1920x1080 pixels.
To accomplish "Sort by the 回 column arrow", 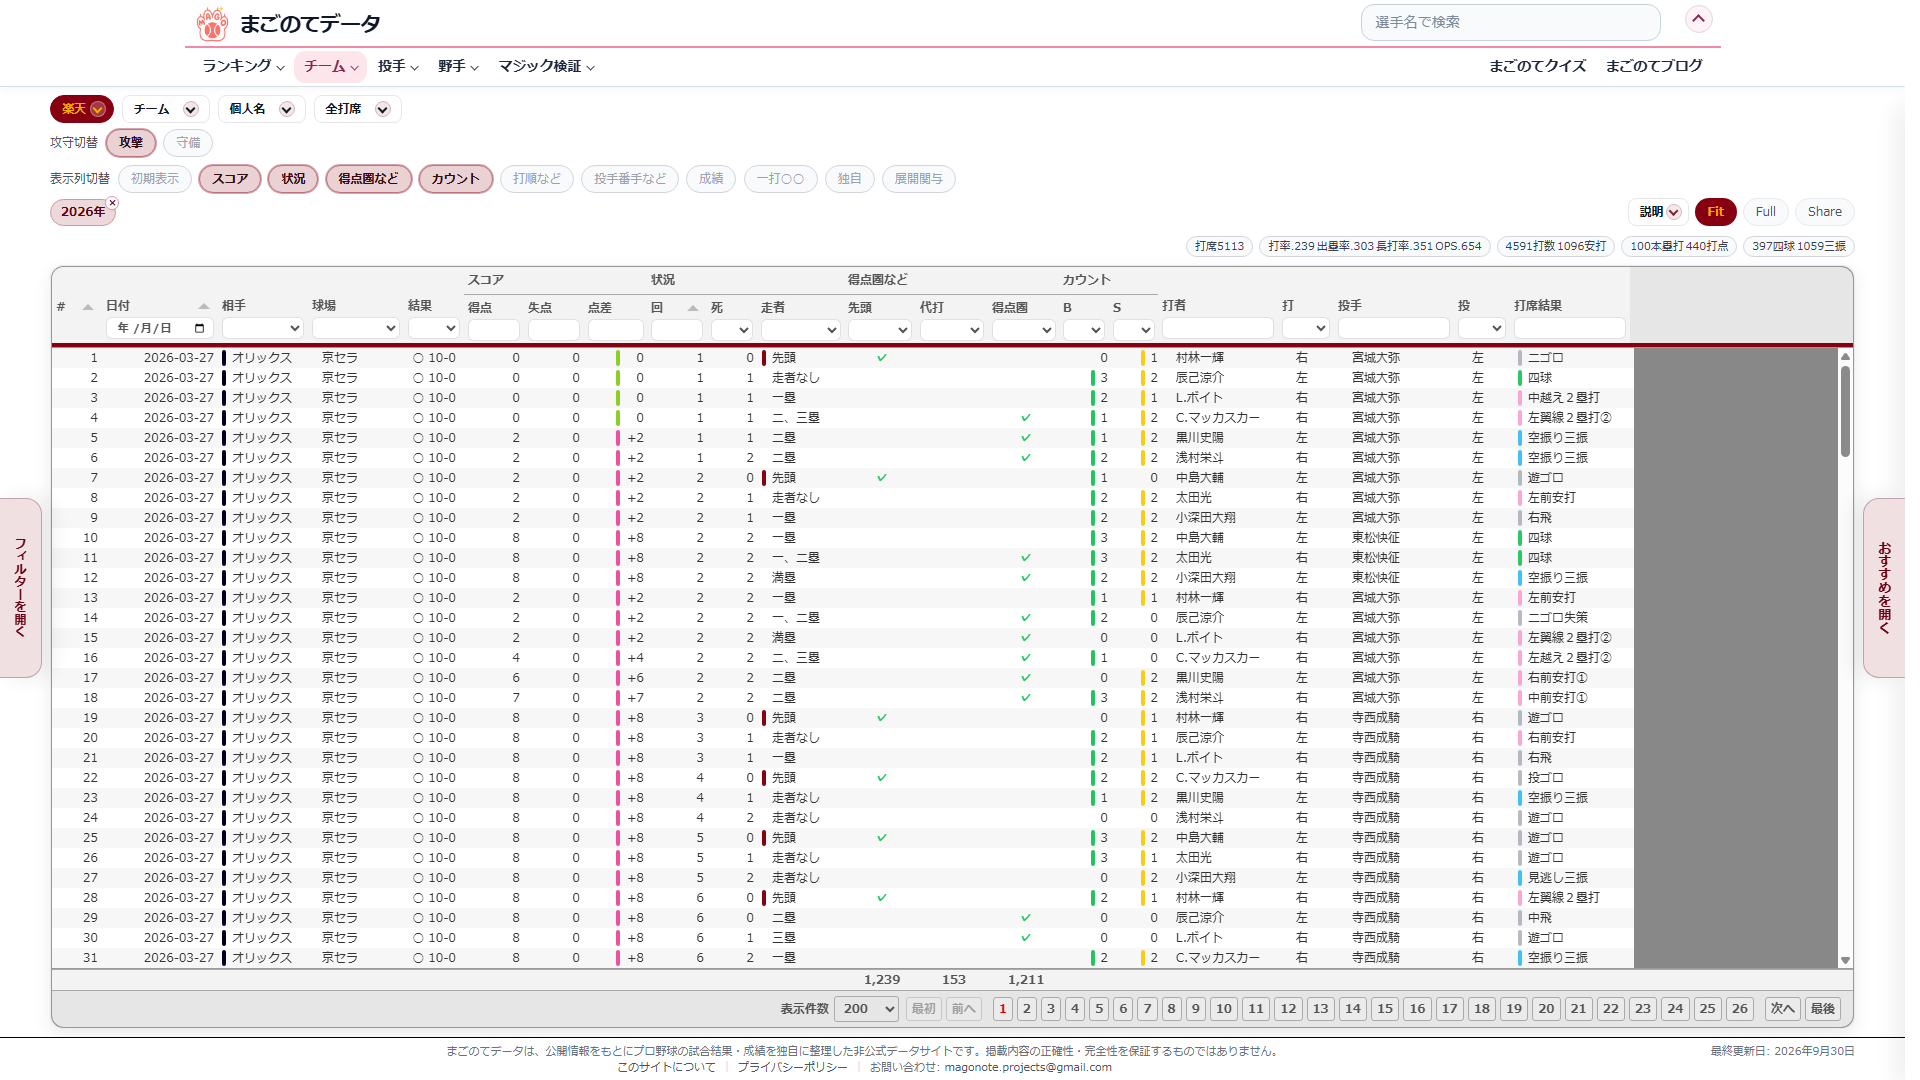I will [693, 308].
